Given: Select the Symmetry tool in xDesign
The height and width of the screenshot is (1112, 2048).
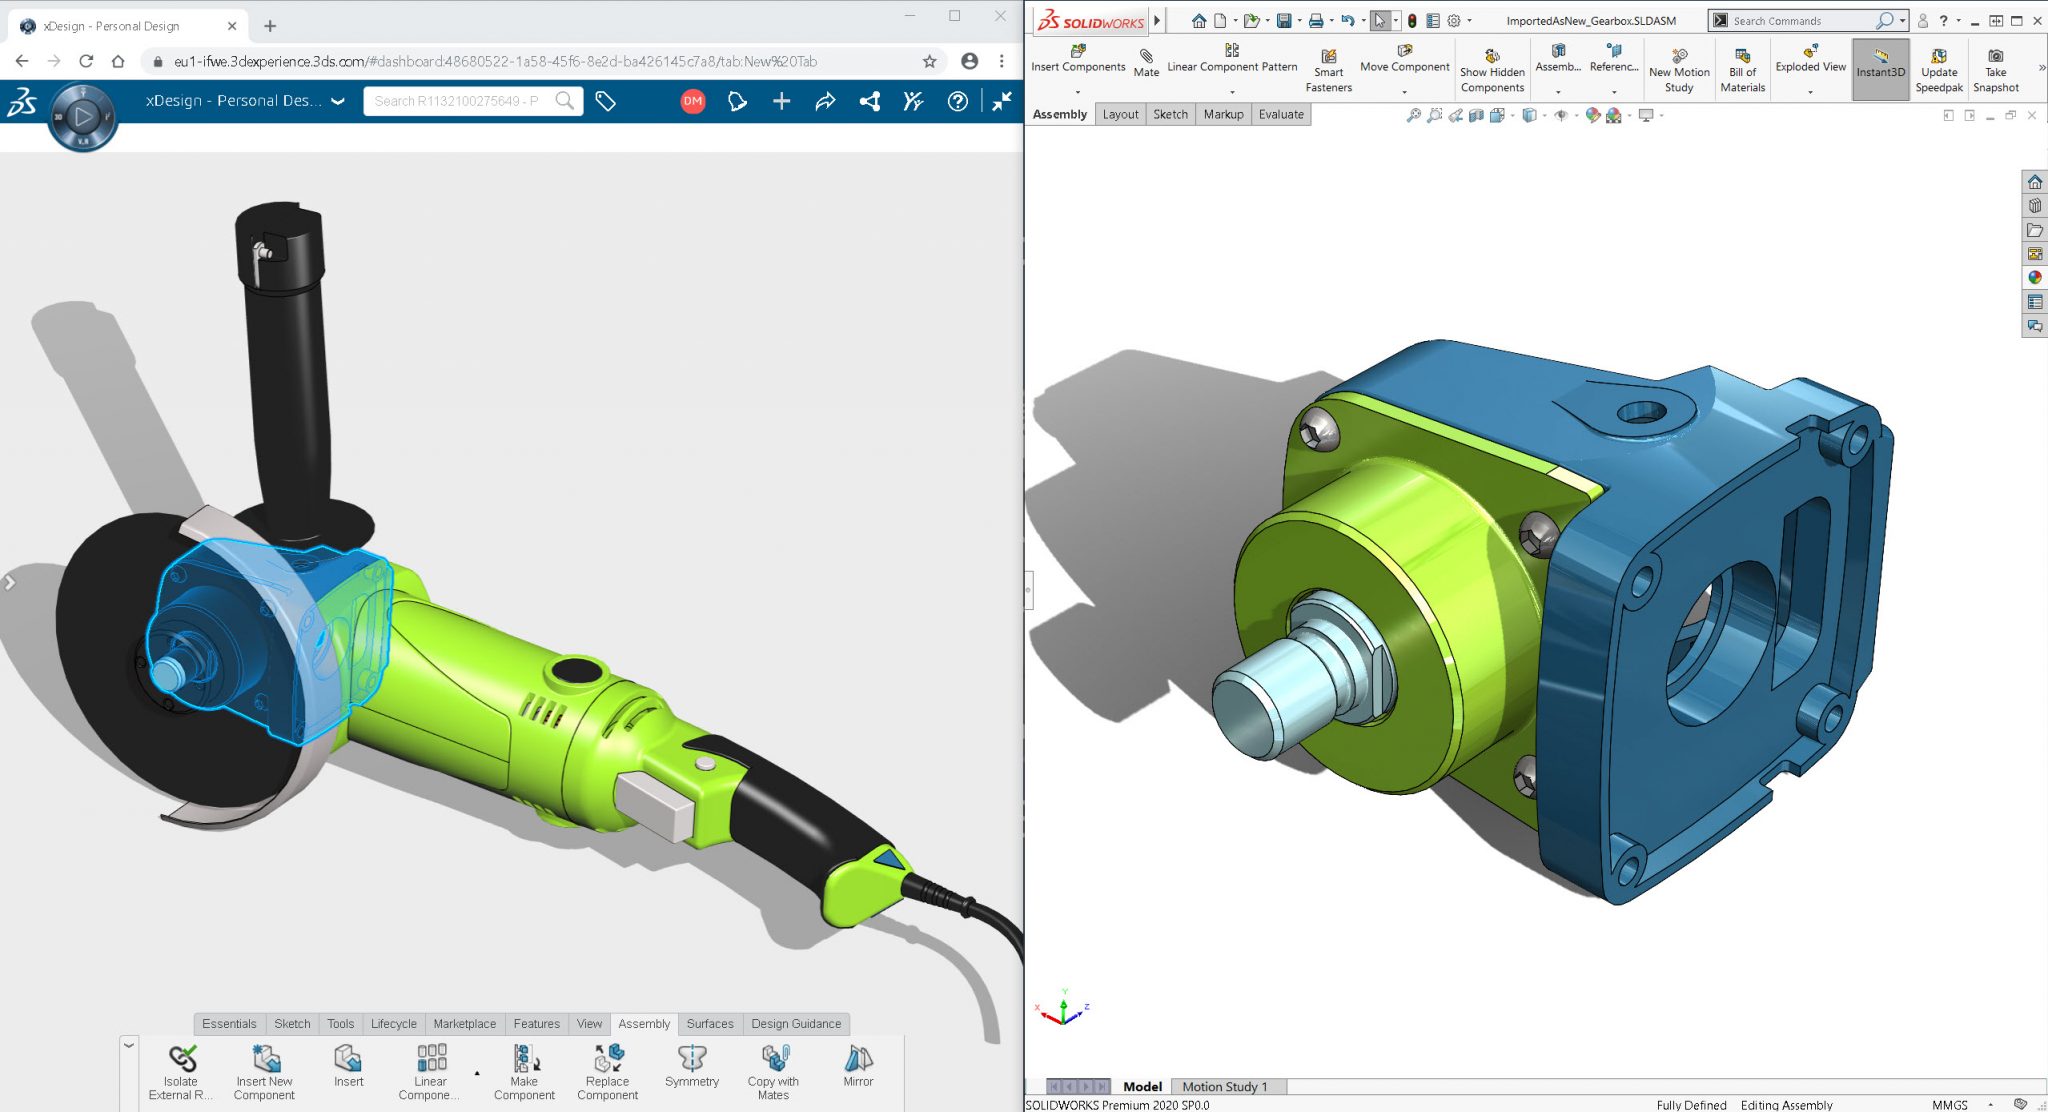Looking at the screenshot, I should click(x=692, y=1068).
